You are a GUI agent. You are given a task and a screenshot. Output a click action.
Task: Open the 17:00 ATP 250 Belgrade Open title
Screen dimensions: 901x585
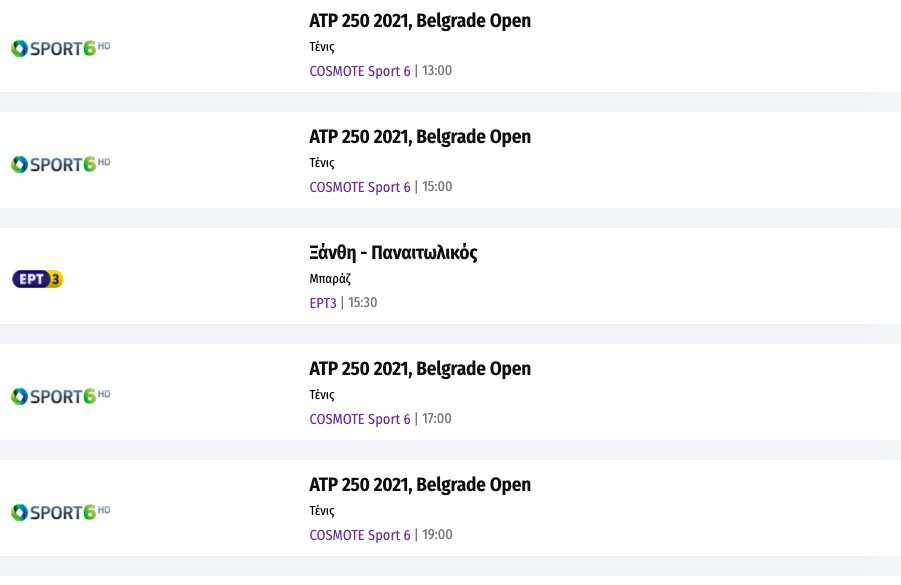coord(420,369)
